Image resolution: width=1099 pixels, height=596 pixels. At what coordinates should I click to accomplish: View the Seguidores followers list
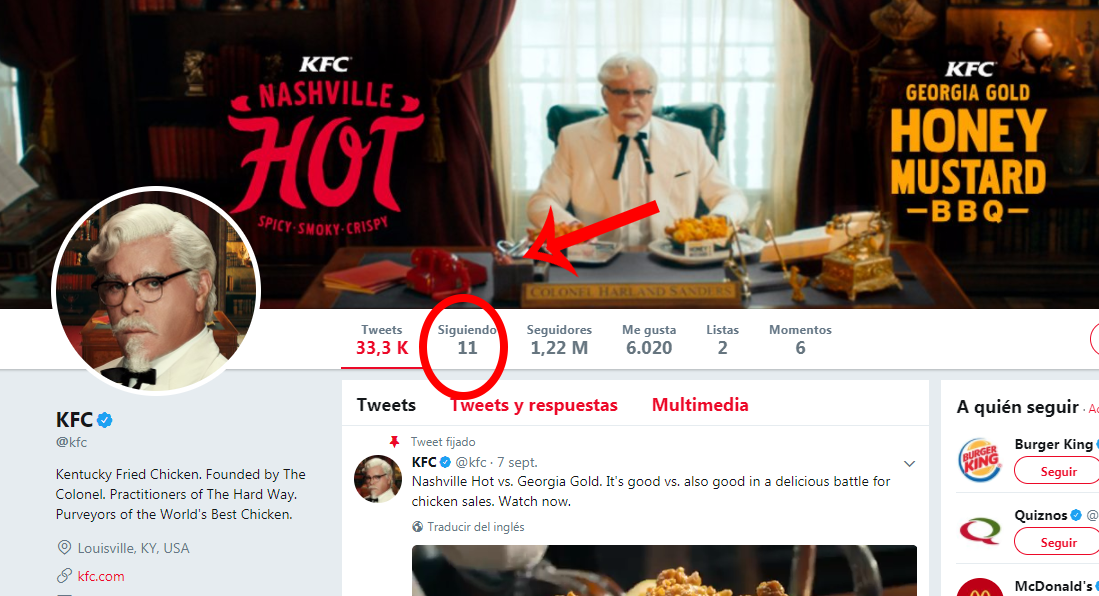[559, 339]
